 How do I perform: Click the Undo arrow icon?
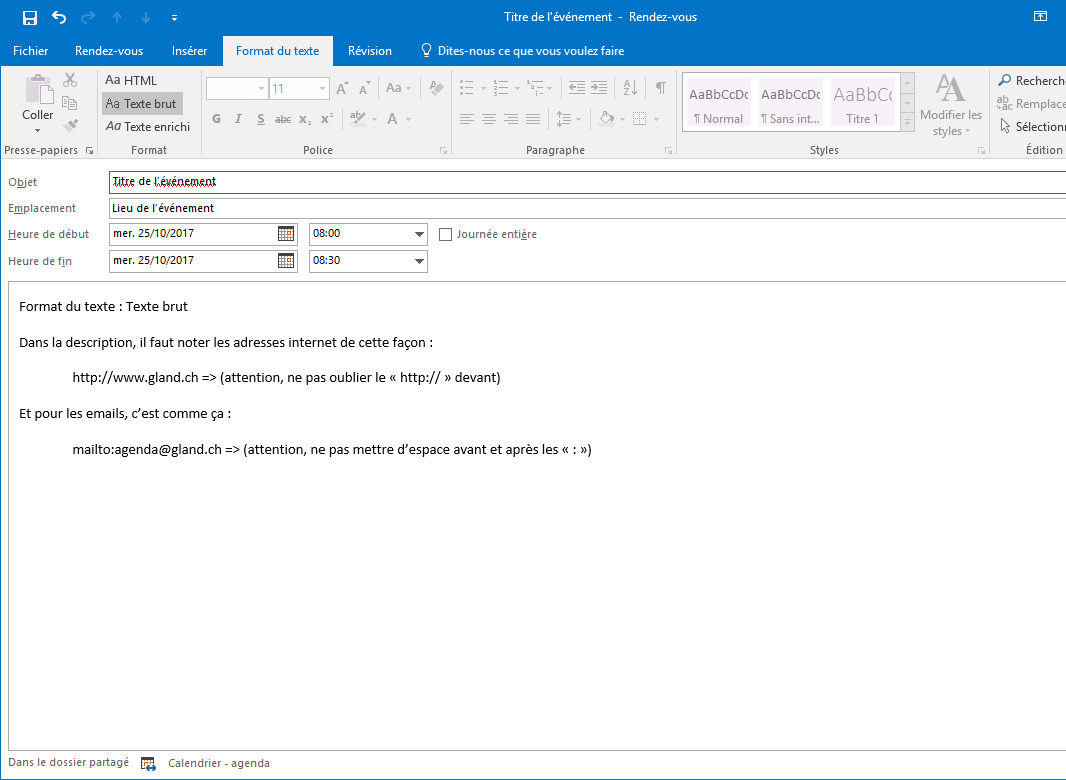click(x=59, y=17)
